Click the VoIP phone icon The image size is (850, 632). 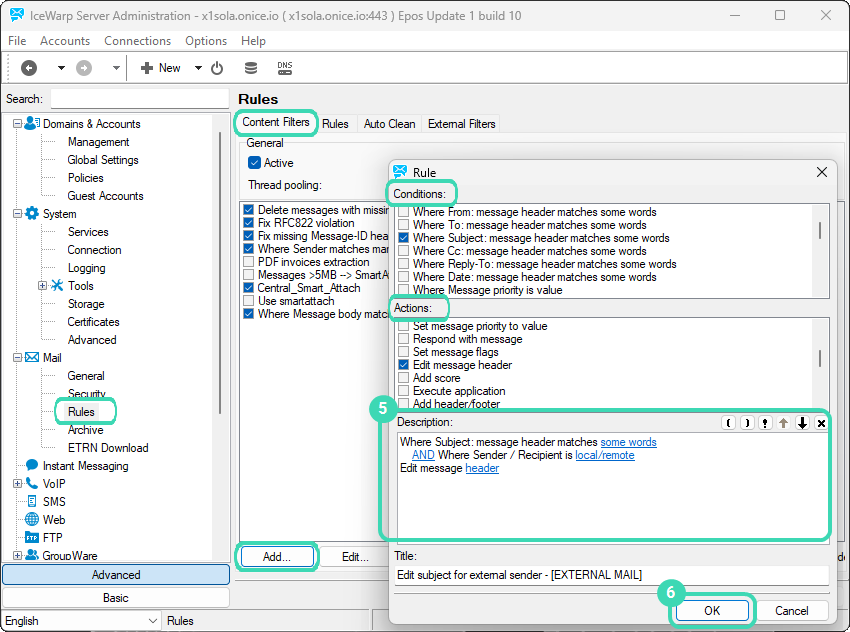(x=32, y=483)
